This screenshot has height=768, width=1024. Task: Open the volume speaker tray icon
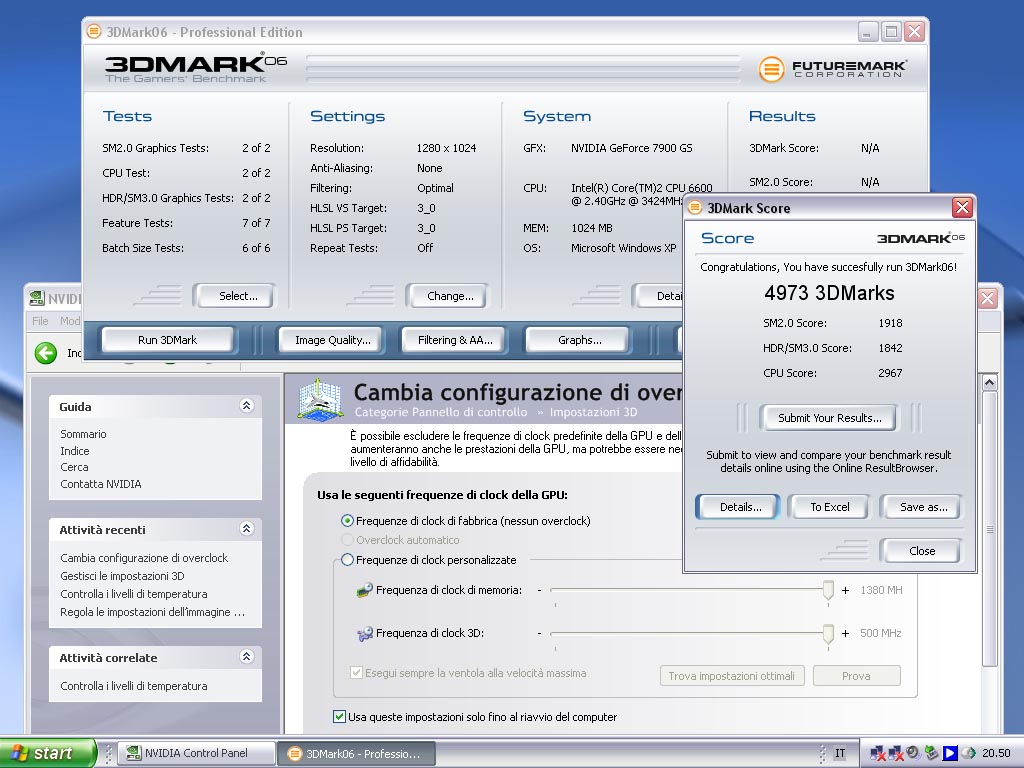pyautogui.click(x=912, y=753)
